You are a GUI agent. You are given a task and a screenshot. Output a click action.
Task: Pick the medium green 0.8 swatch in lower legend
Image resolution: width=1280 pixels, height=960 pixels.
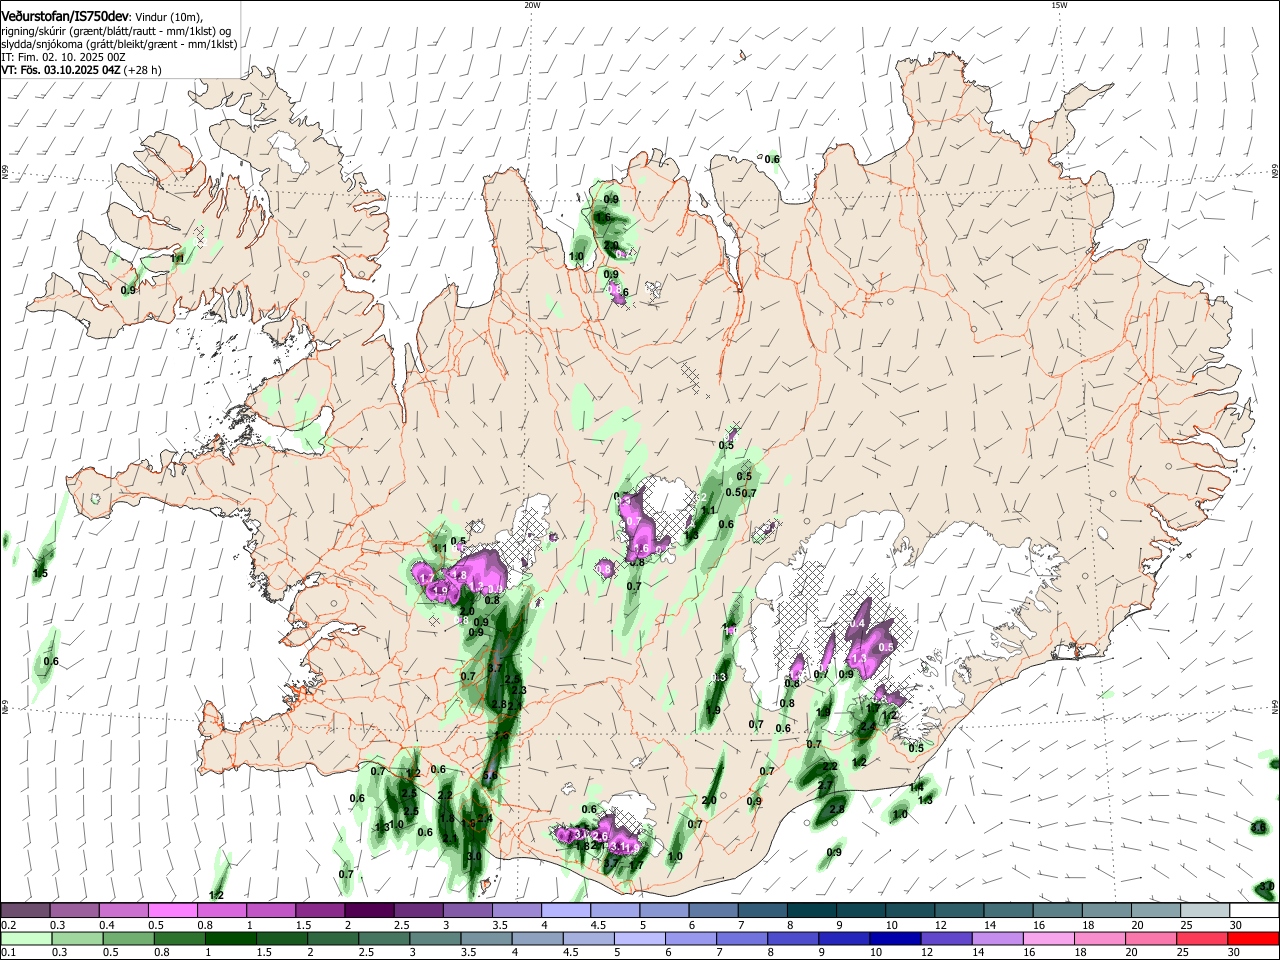[x=180, y=939]
